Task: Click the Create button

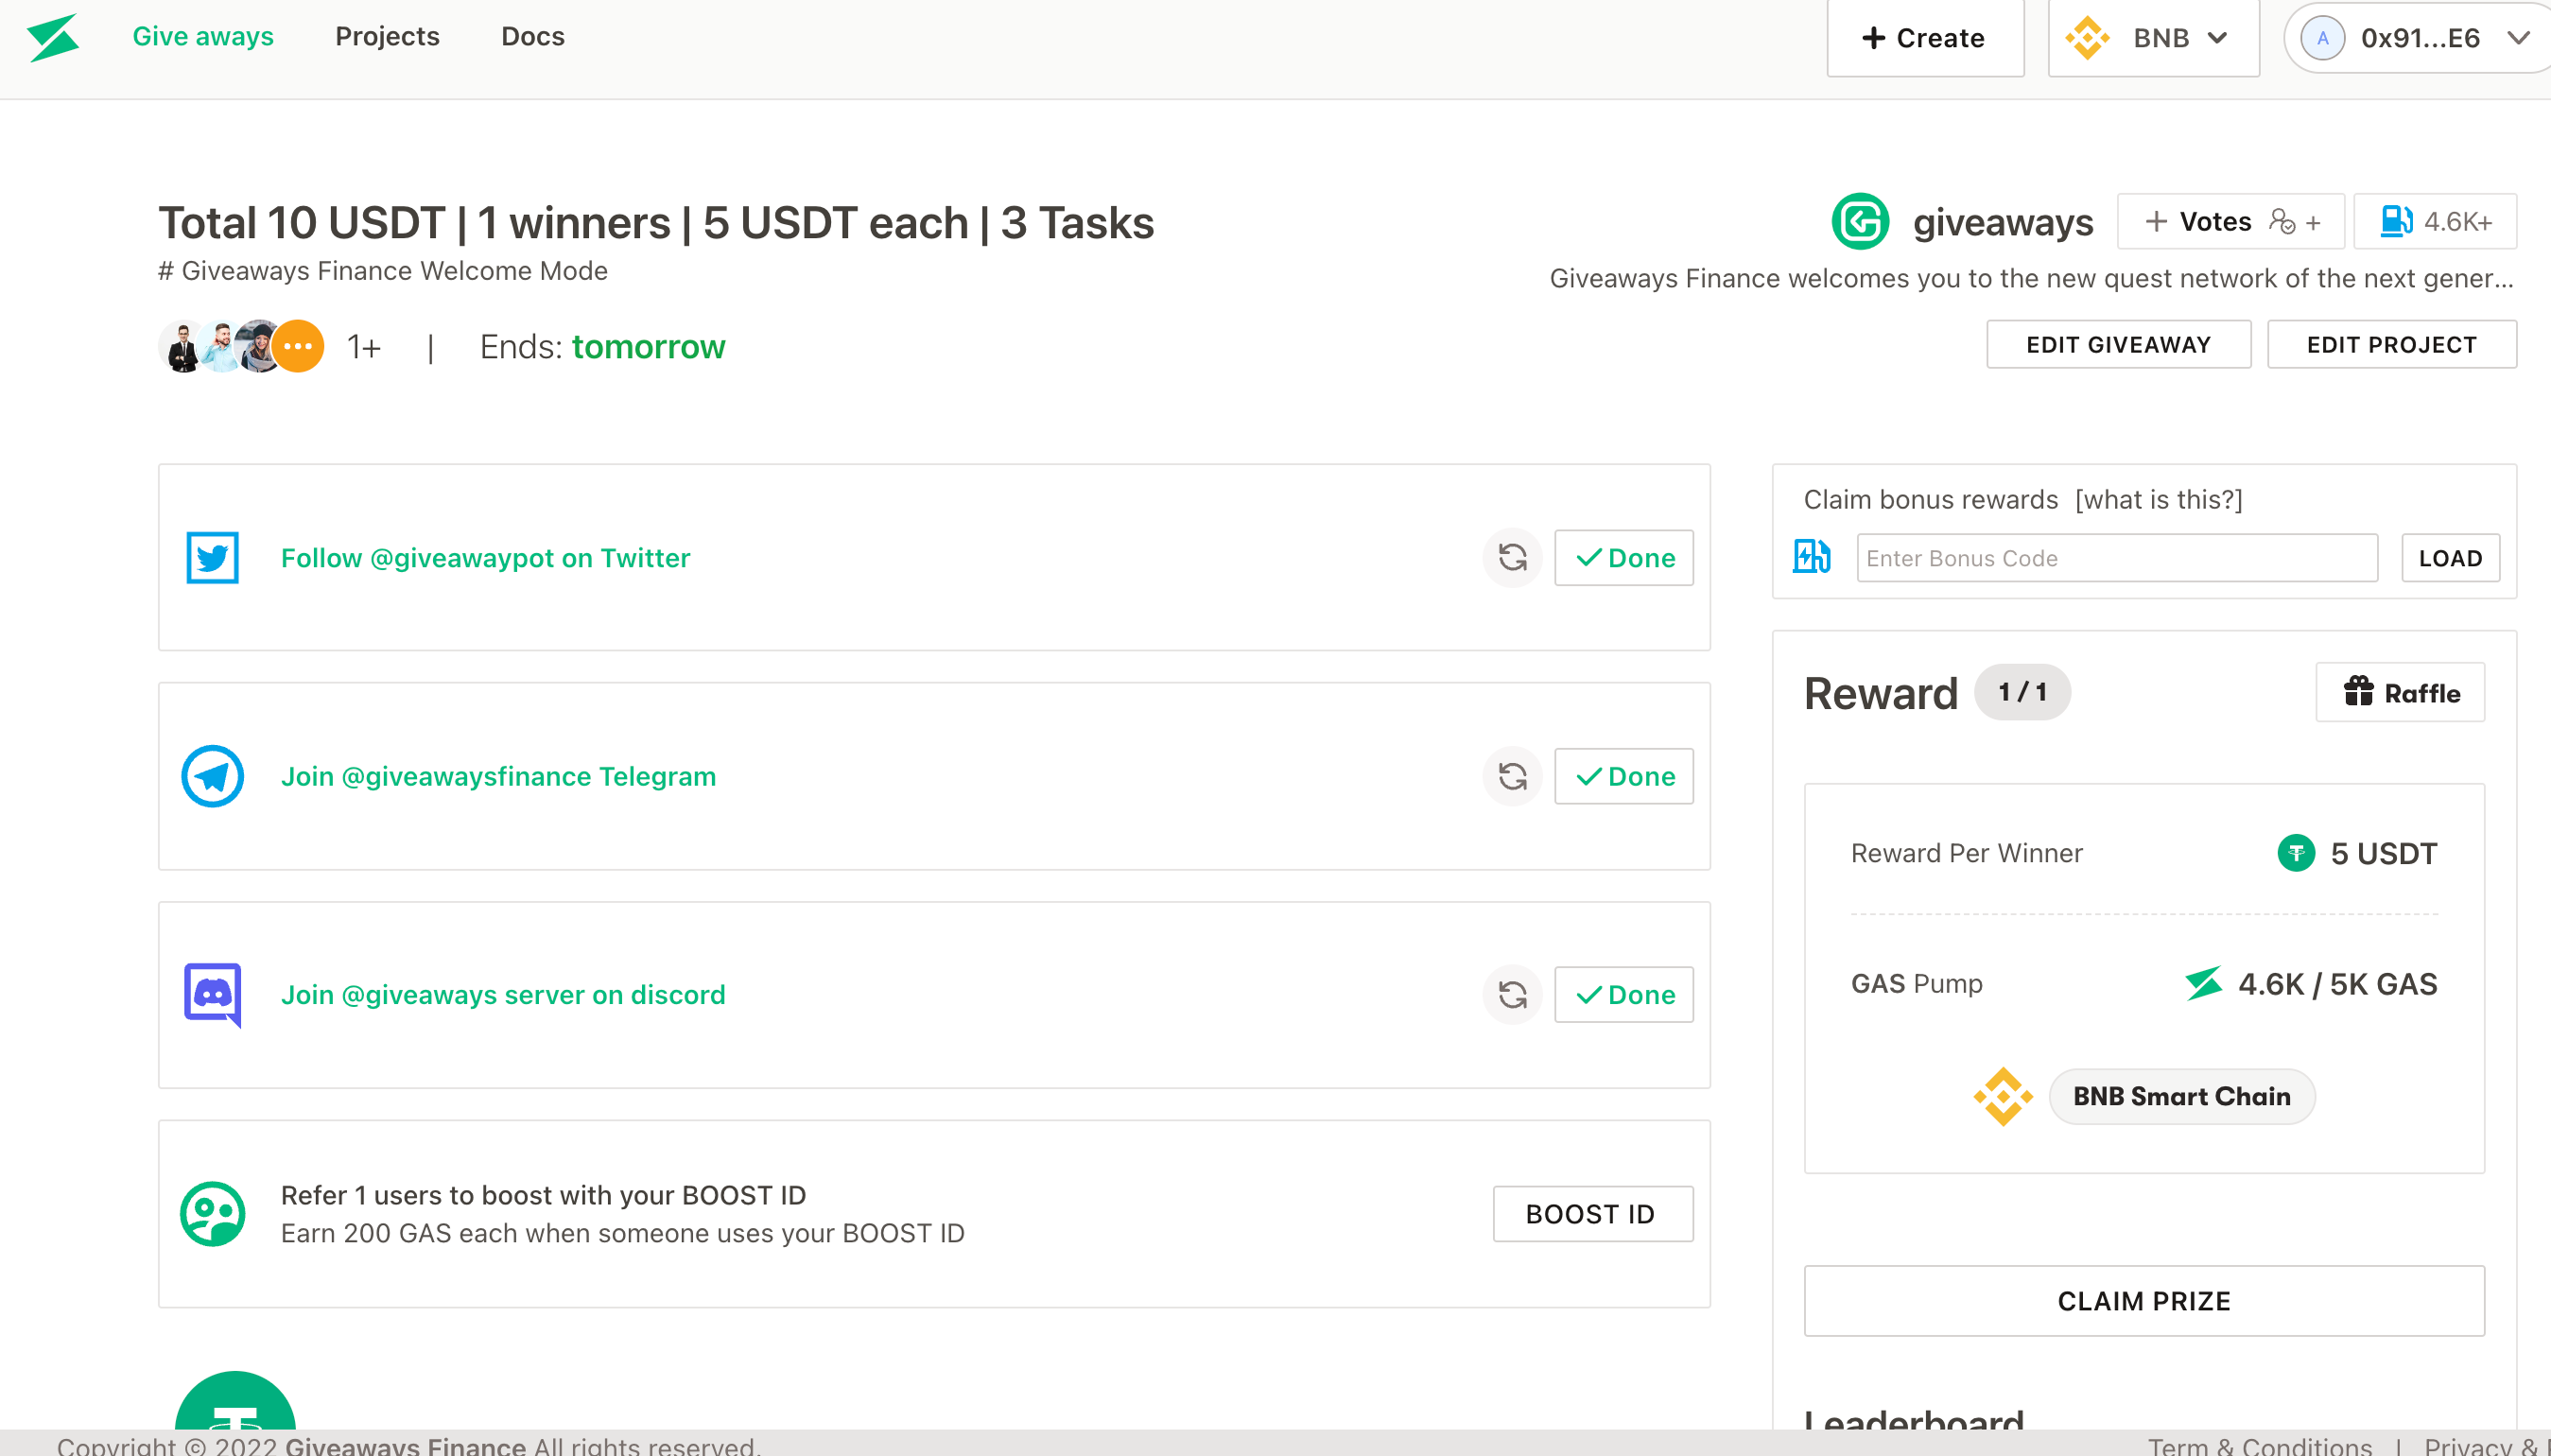Action: (x=1925, y=38)
